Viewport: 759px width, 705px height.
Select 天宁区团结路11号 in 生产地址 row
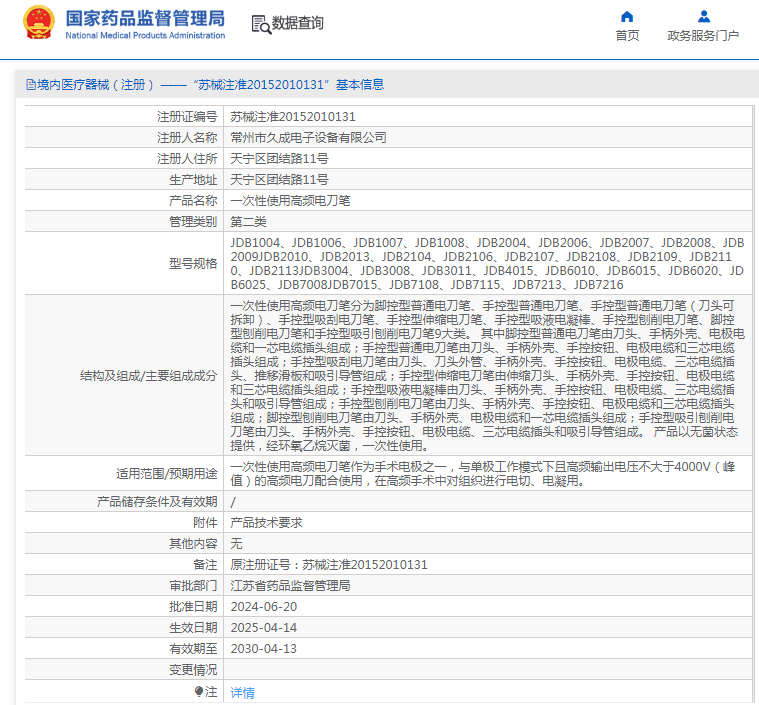tap(279, 180)
